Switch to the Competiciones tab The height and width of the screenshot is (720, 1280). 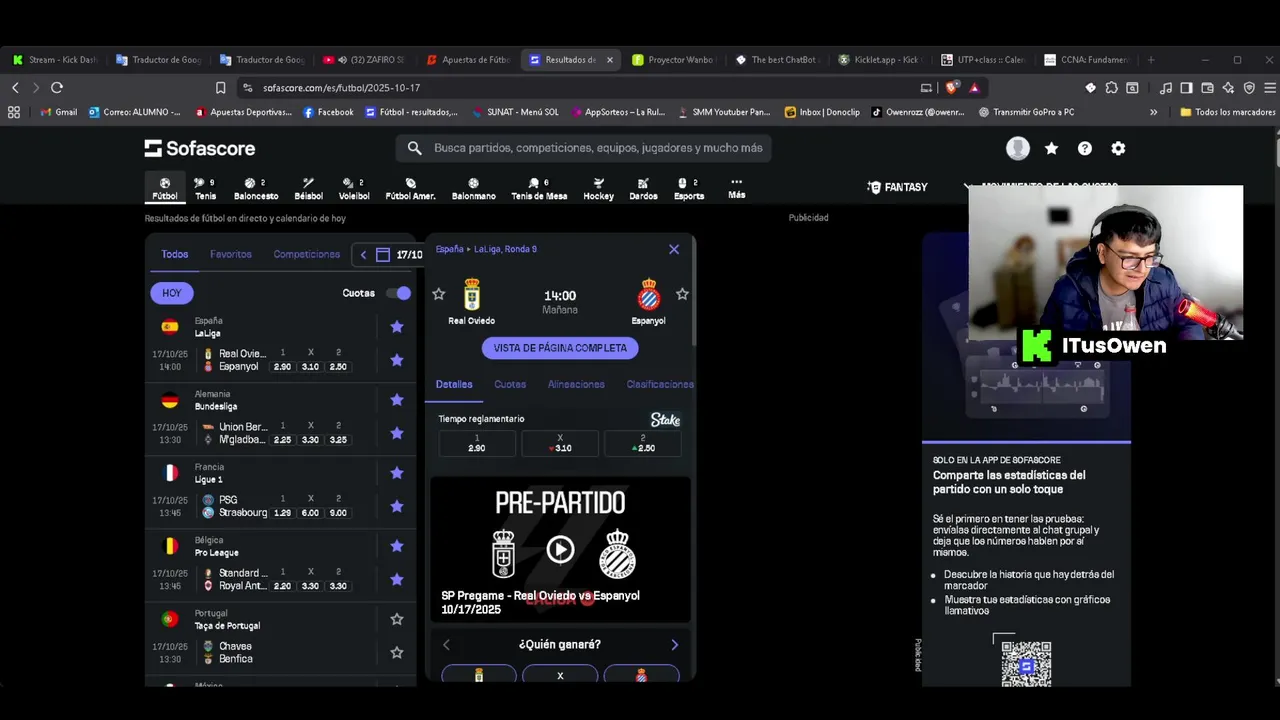pyautogui.click(x=307, y=254)
